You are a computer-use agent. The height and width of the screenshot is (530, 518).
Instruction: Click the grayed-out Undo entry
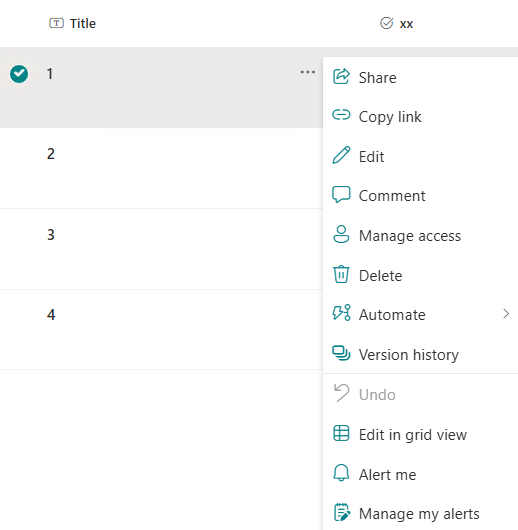420,394
